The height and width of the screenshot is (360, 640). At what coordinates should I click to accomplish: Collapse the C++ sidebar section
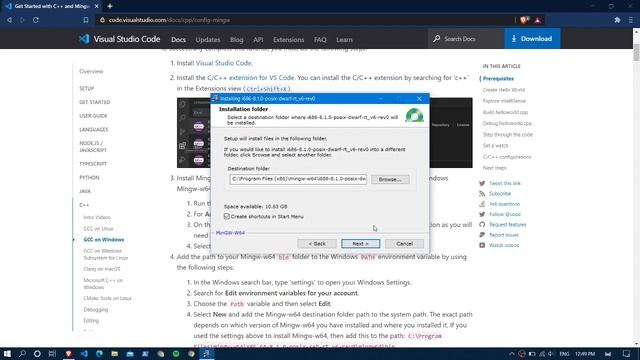coord(84,205)
